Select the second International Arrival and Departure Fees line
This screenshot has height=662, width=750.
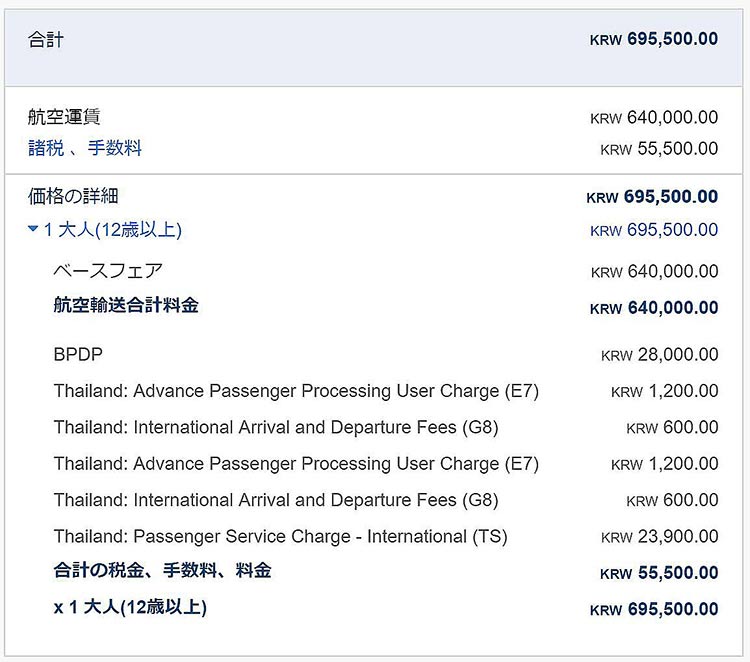[276, 500]
